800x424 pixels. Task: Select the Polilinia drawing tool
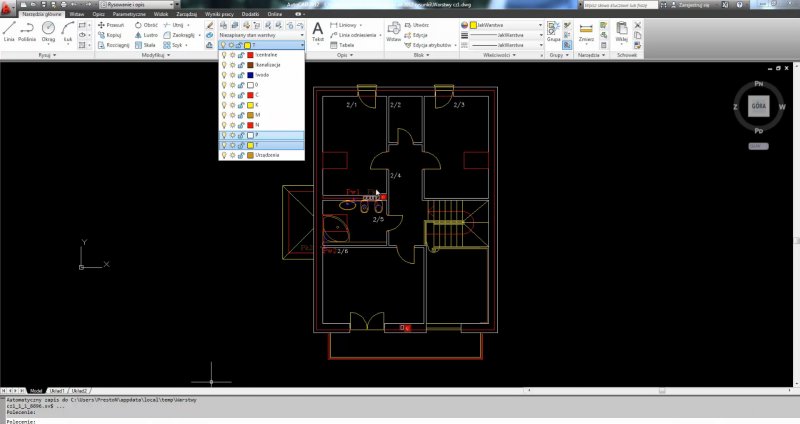pos(28,31)
